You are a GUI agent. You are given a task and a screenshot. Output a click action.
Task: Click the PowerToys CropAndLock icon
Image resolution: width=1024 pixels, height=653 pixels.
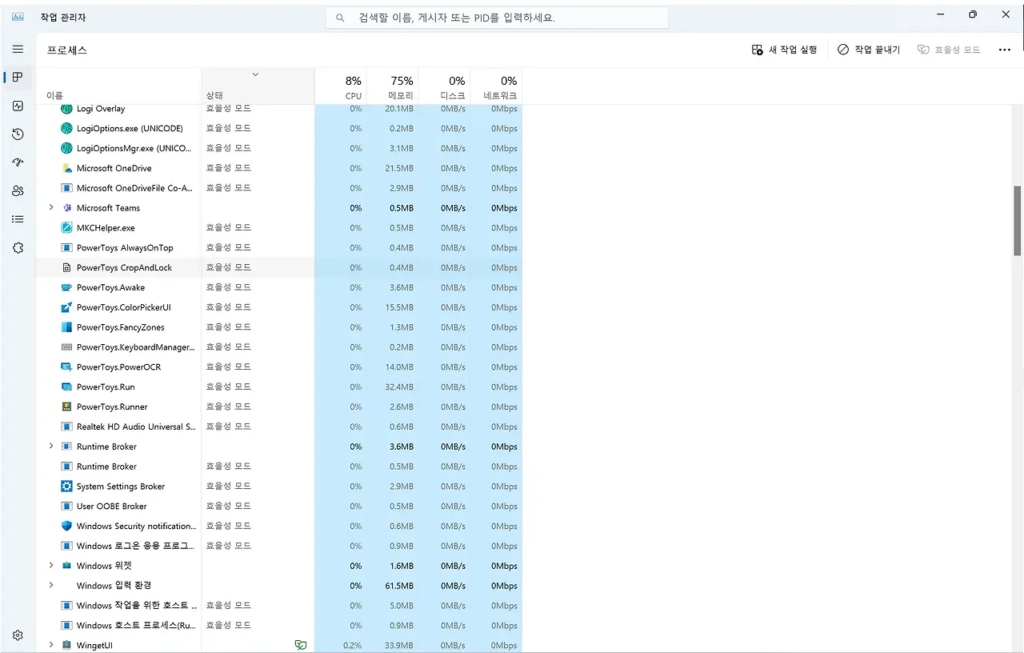pyautogui.click(x=67, y=267)
